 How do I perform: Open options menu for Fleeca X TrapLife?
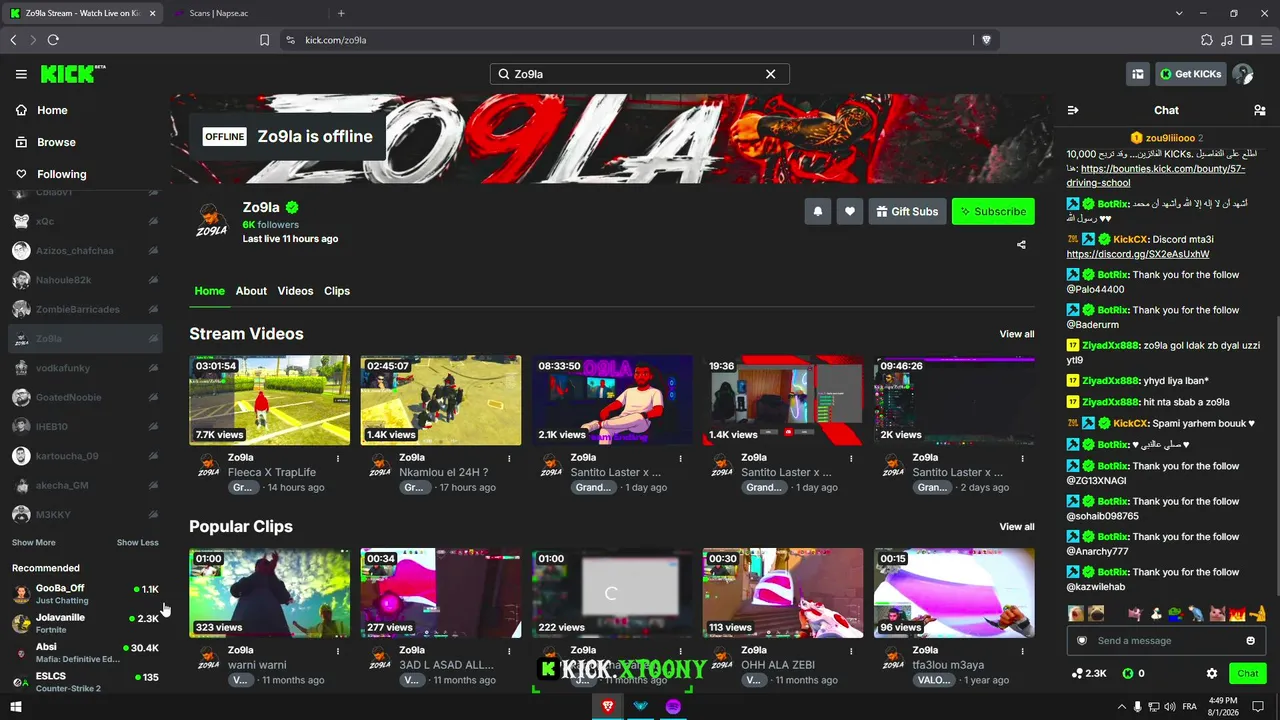coord(338,458)
